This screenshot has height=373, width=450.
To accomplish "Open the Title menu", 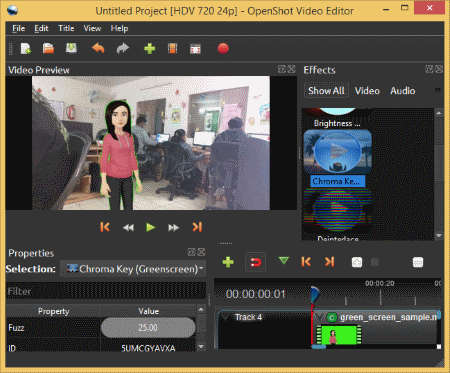I will [66, 28].
